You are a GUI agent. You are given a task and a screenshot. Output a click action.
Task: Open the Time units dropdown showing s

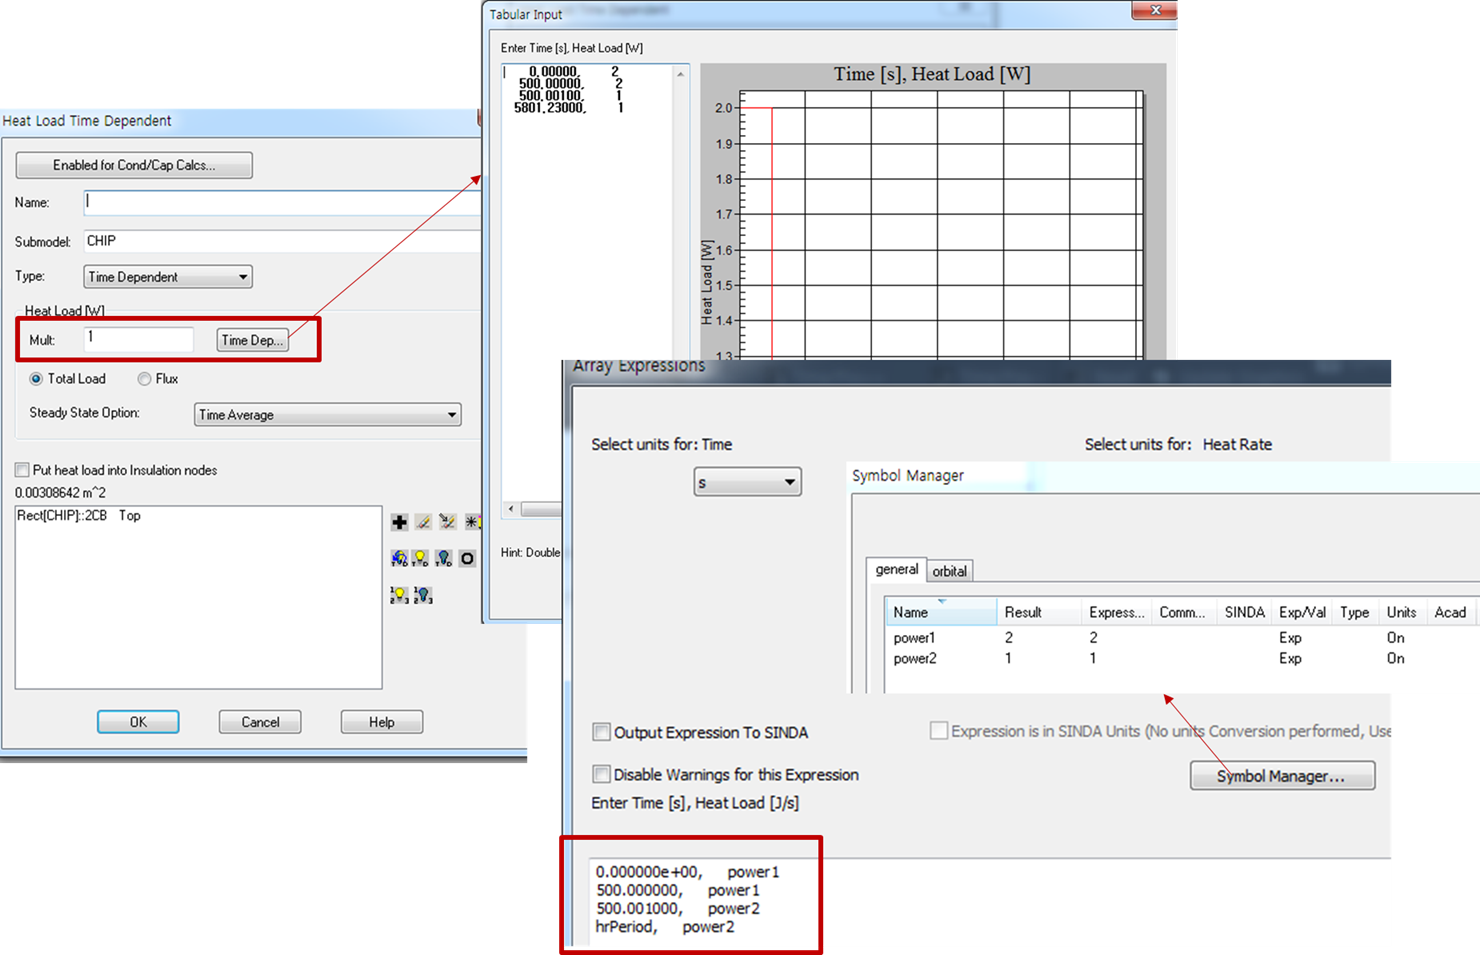point(747,482)
